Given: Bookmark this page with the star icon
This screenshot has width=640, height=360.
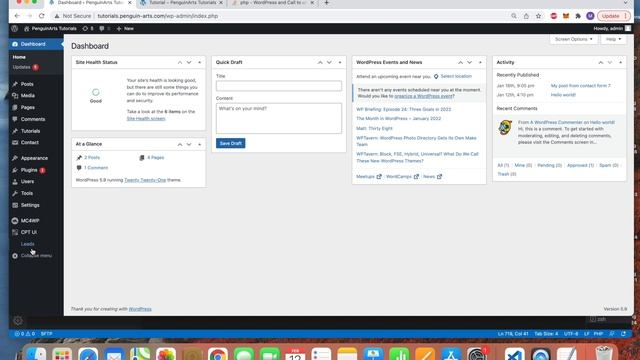Looking at the screenshot, I should click(538, 16).
